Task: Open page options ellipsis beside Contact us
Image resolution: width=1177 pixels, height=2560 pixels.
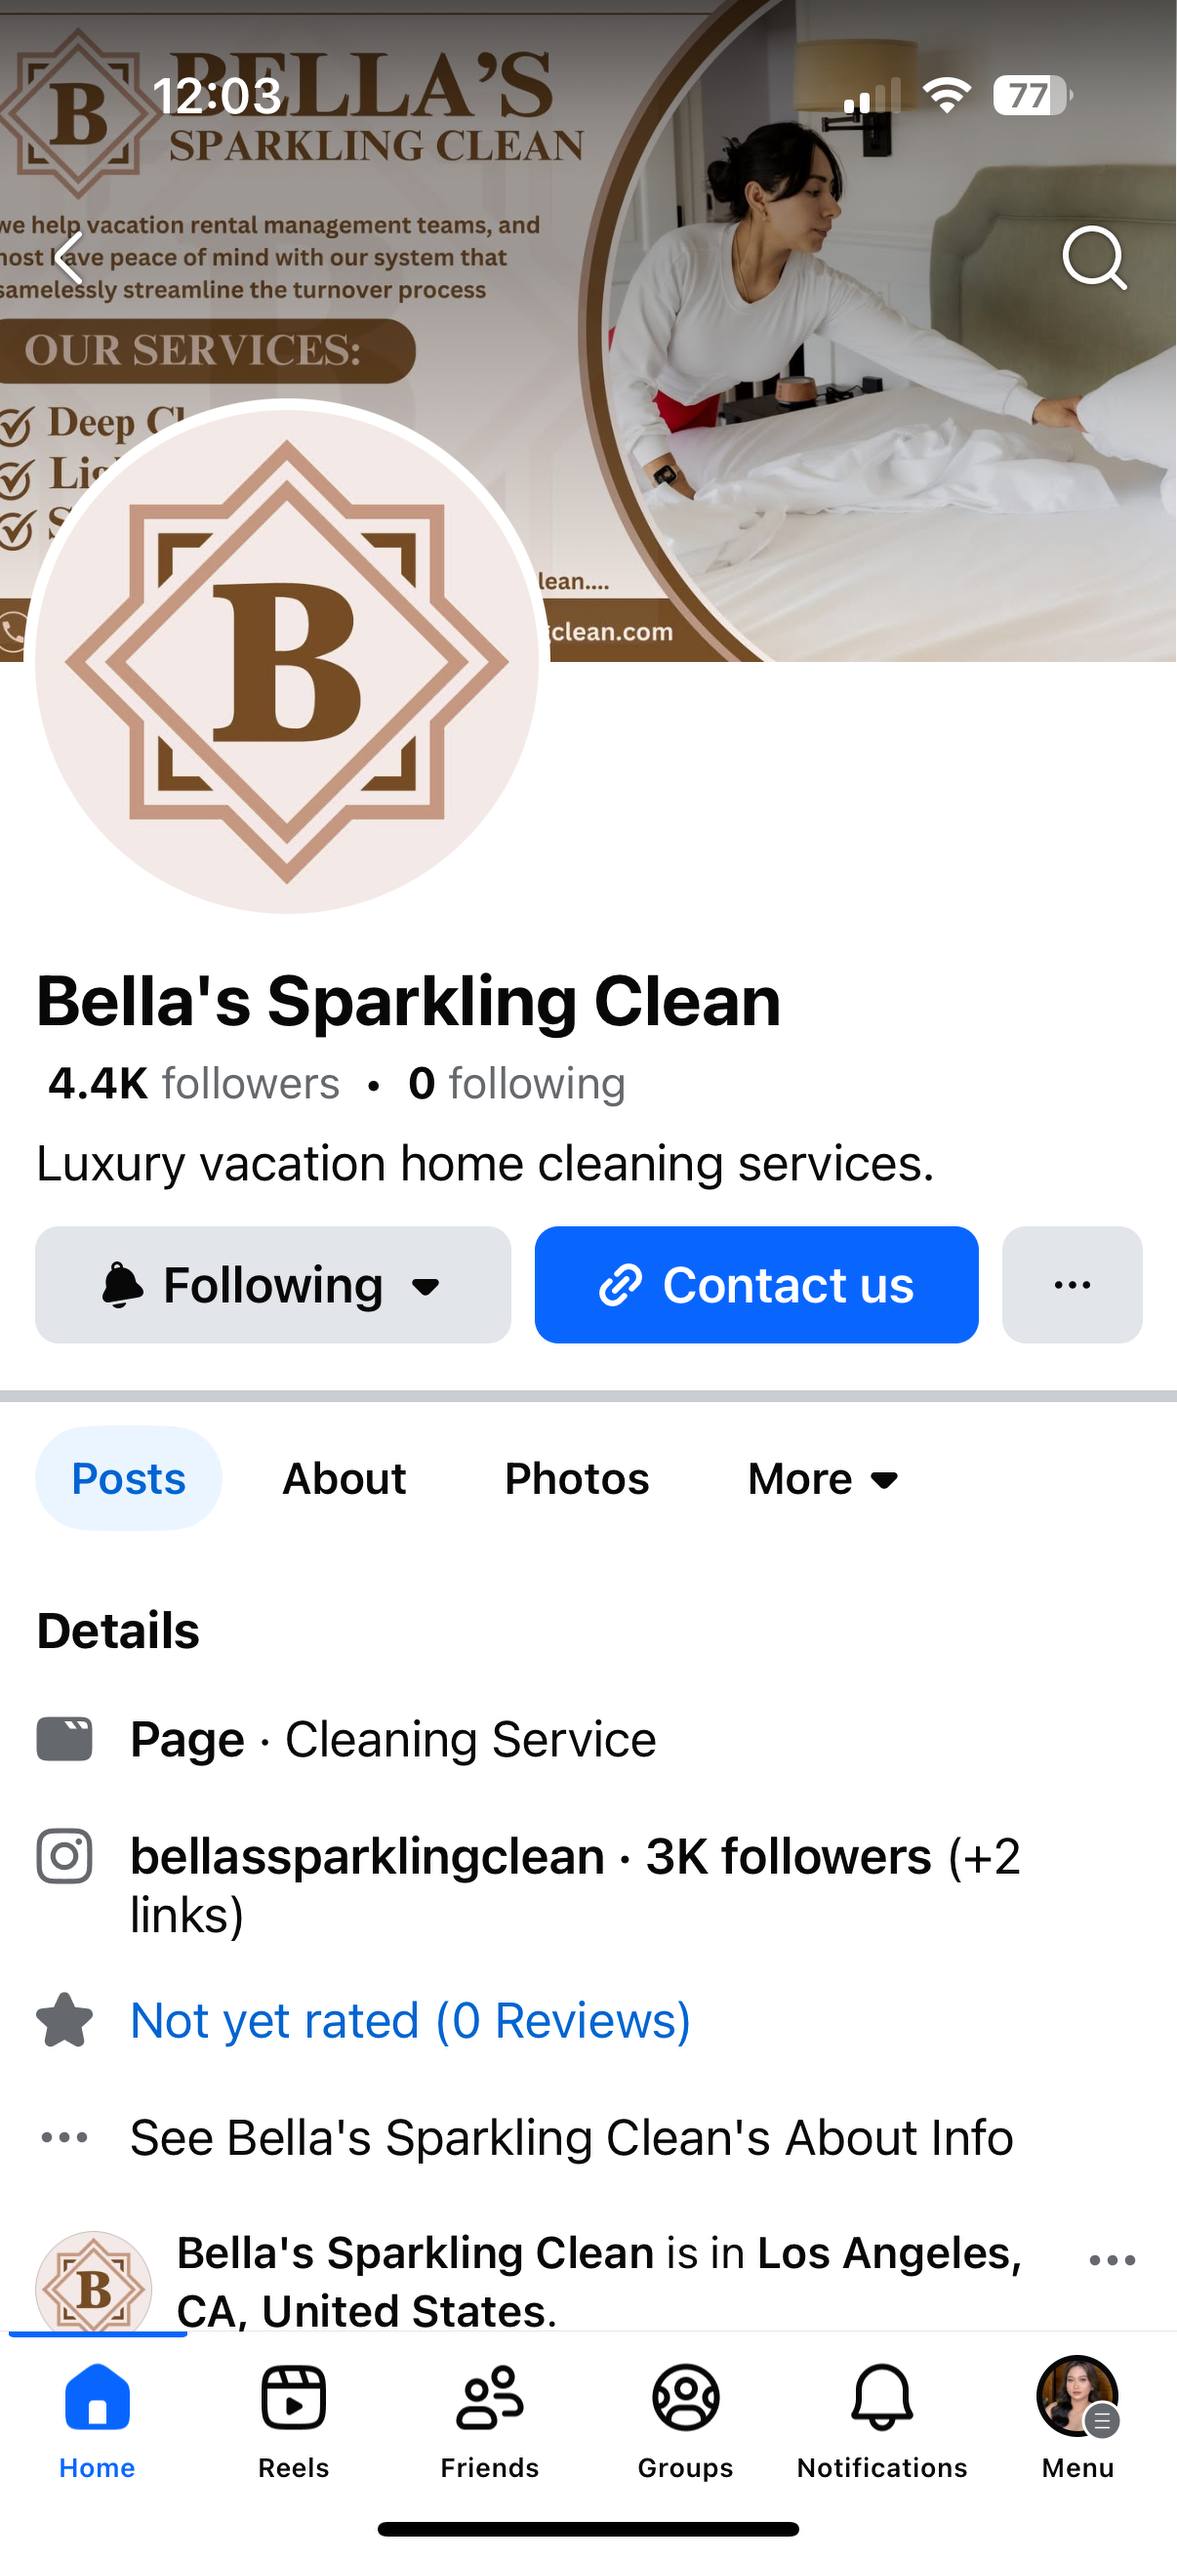Action: [x=1072, y=1285]
